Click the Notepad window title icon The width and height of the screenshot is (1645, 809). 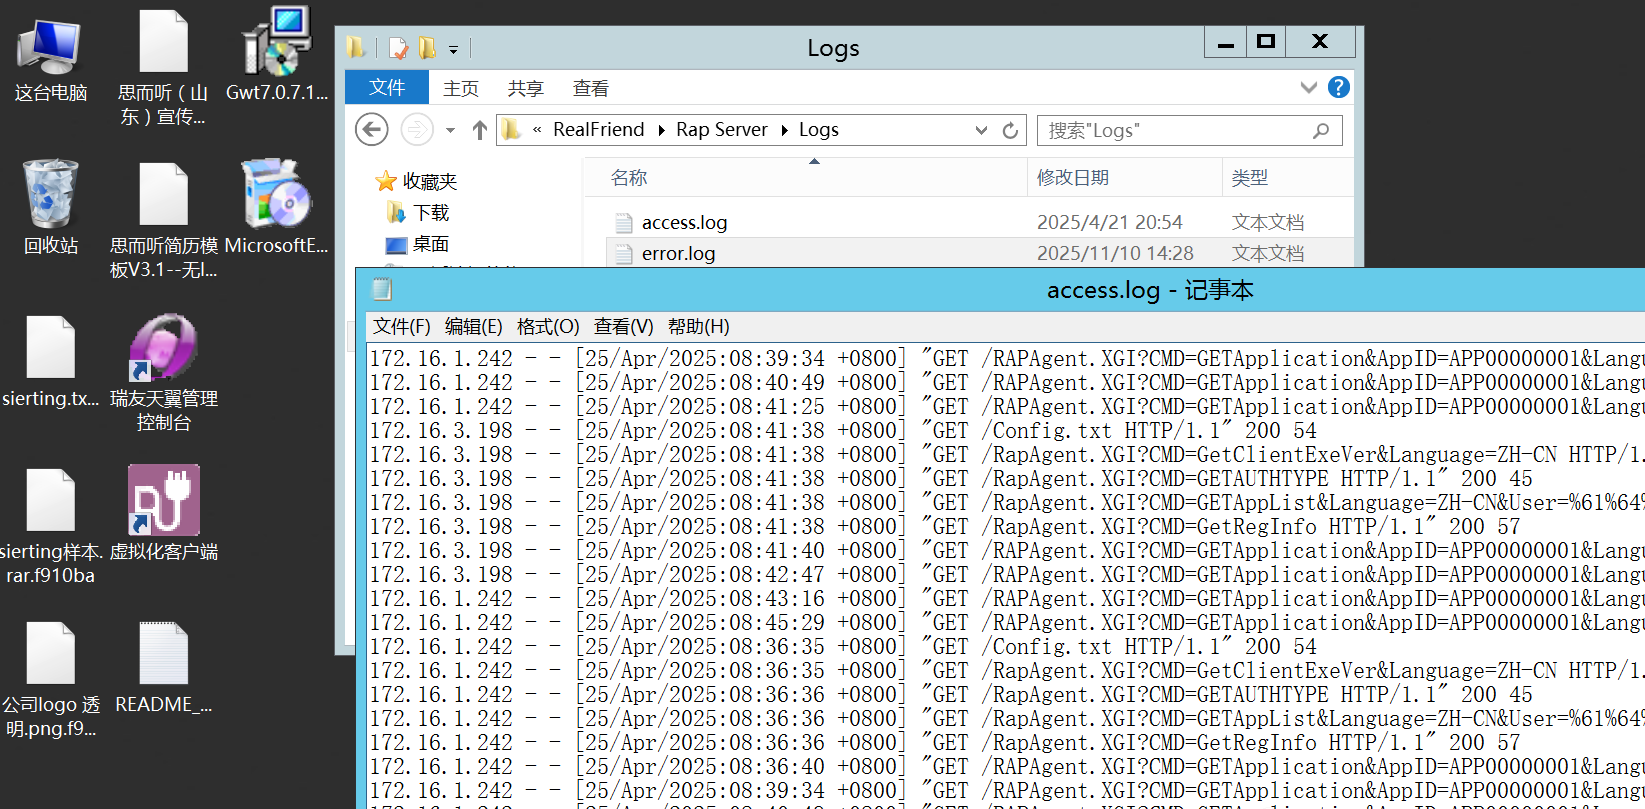[381, 290]
